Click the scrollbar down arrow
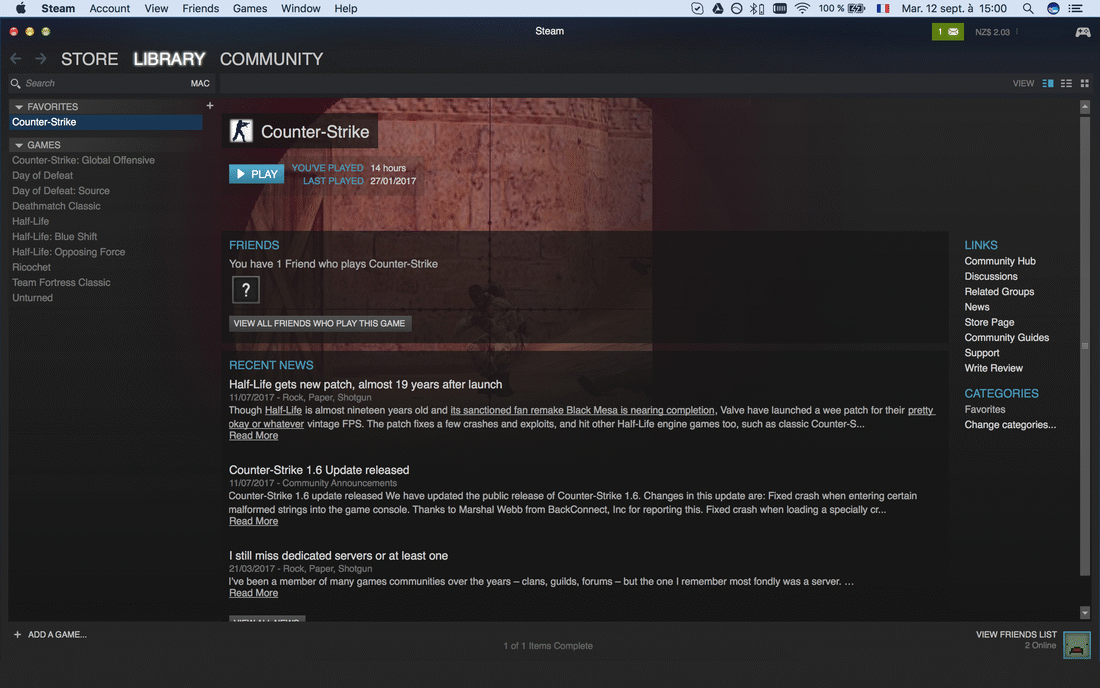 coord(1085,612)
